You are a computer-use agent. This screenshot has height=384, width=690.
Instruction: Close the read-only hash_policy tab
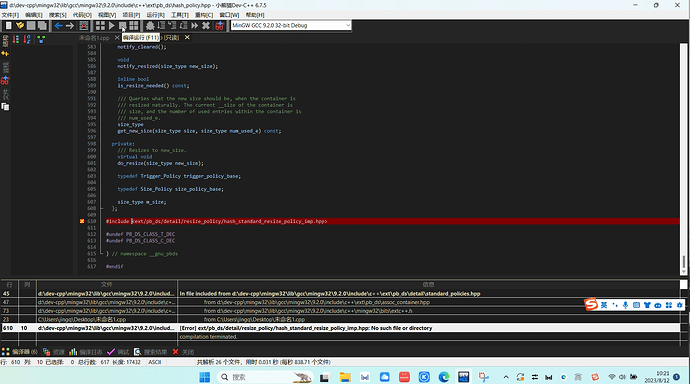187,37
